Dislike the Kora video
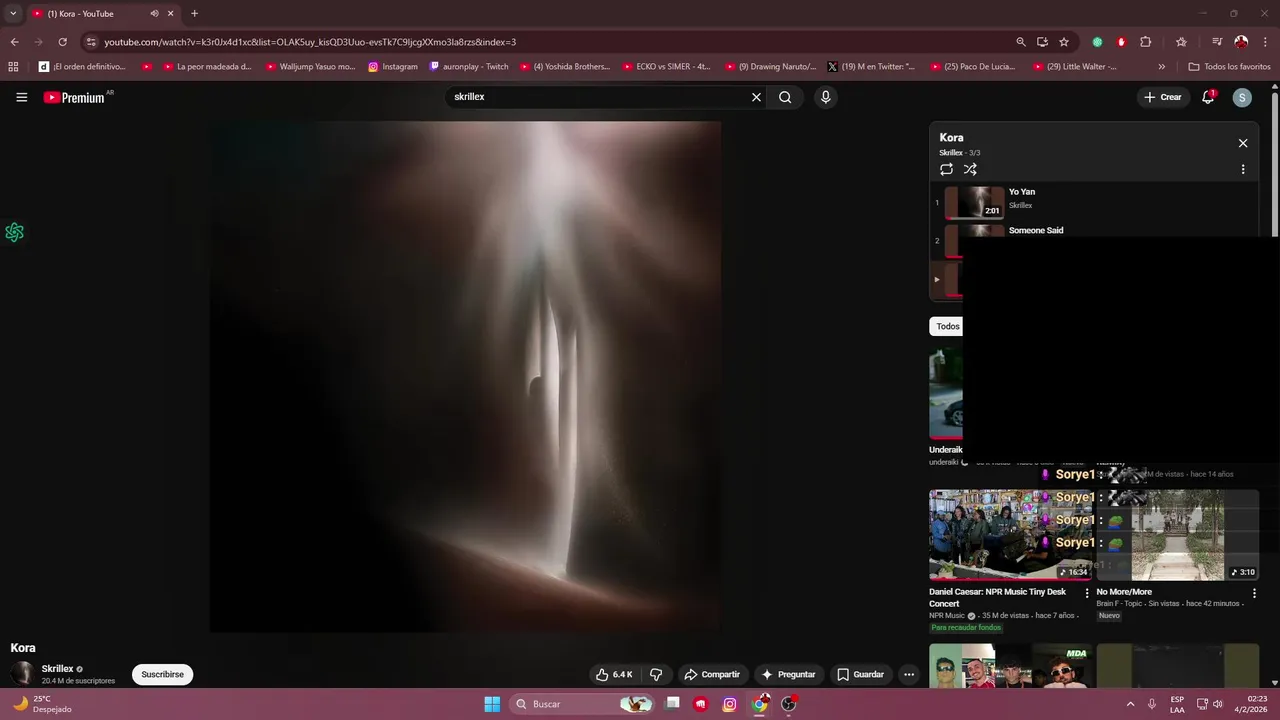The image size is (1280, 720). coord(656,675)
